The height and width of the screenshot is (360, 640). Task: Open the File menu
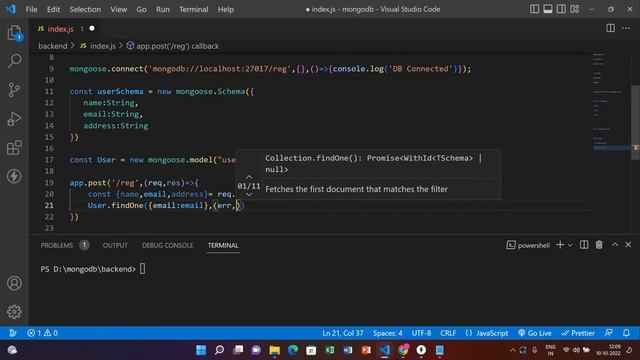point(31,9)
